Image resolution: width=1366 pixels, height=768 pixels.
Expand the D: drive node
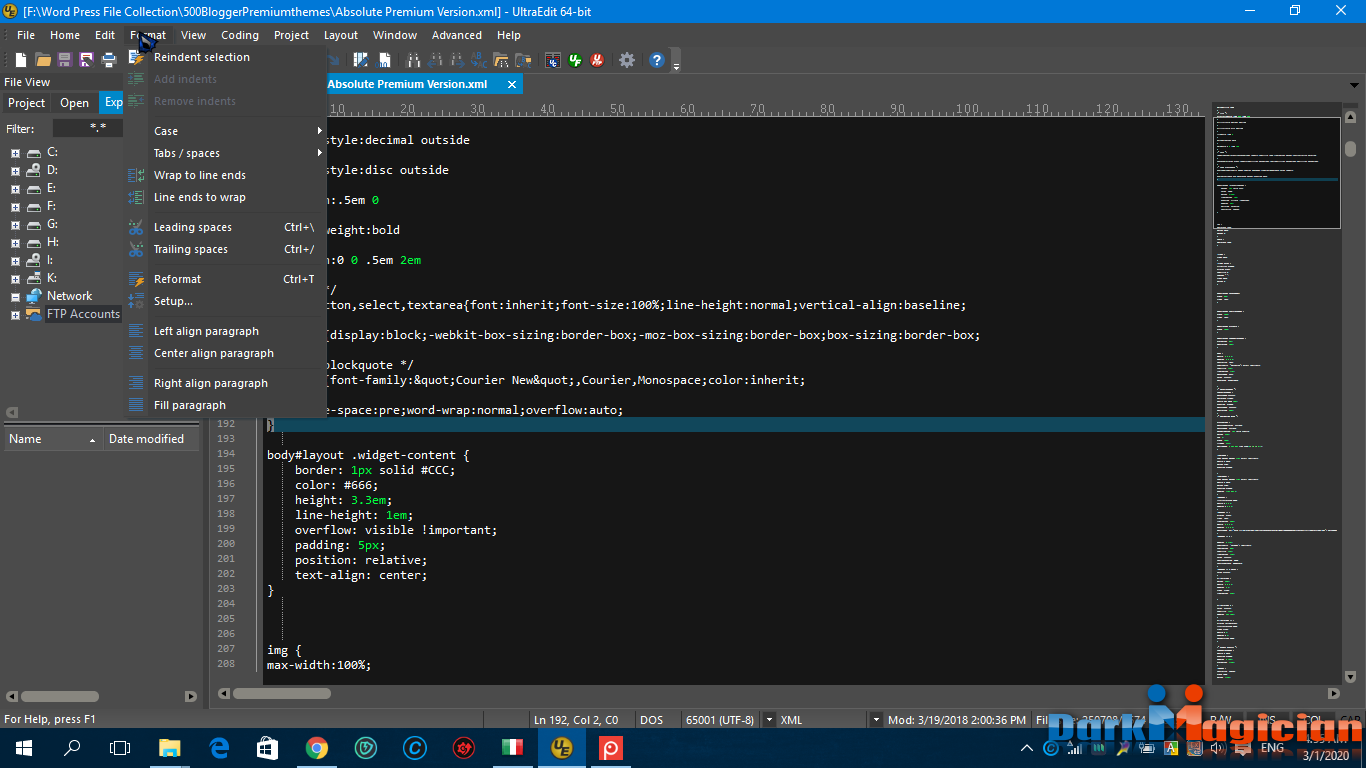click(15, 171)
